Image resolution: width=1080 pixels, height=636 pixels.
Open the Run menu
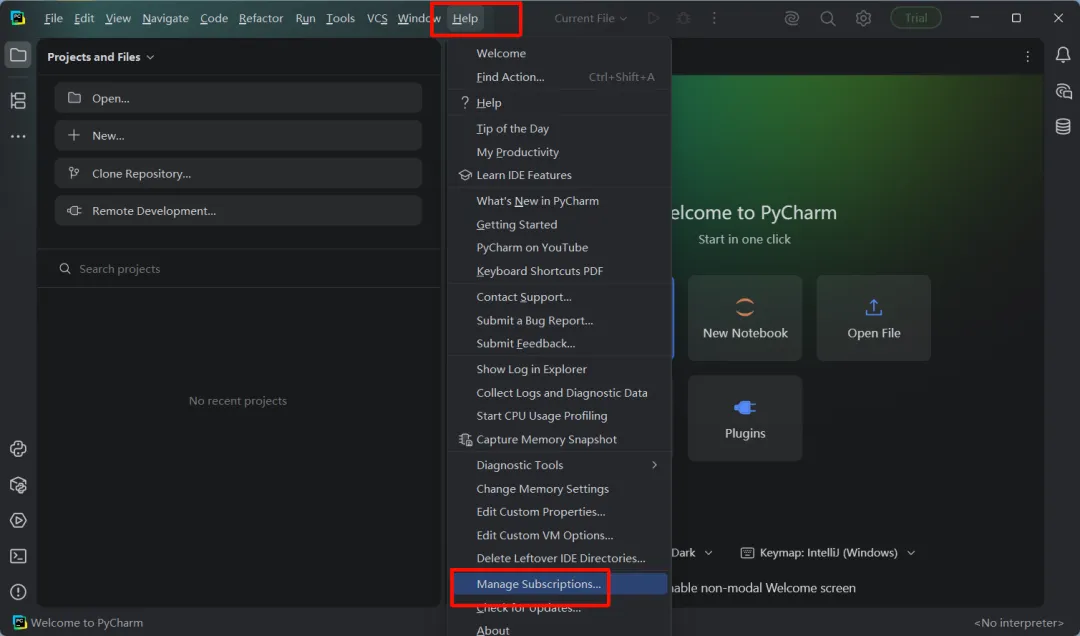305,19
